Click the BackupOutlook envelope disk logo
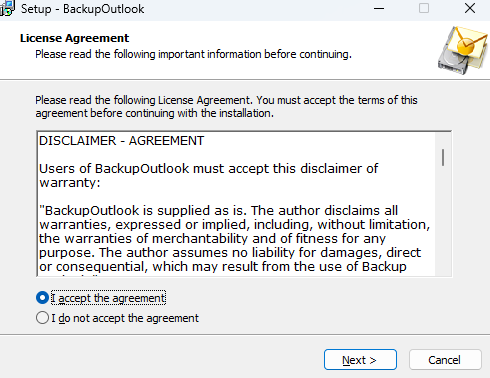490x378 pixels. click(x=463, y=50)
